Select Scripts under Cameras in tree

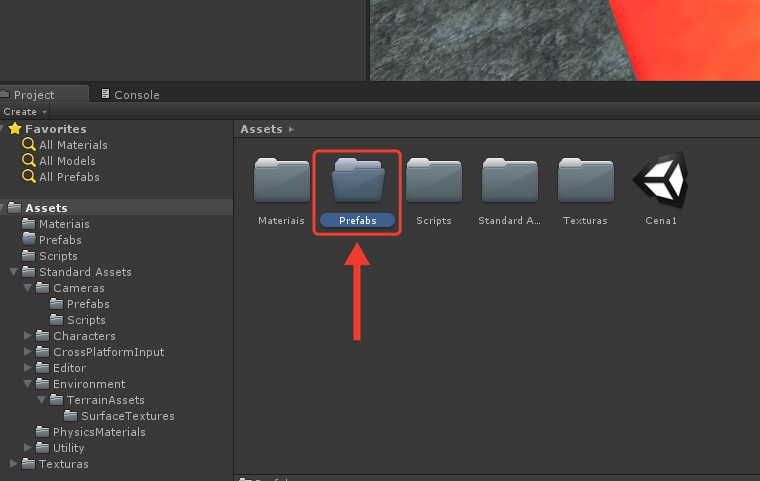point(86,320)
